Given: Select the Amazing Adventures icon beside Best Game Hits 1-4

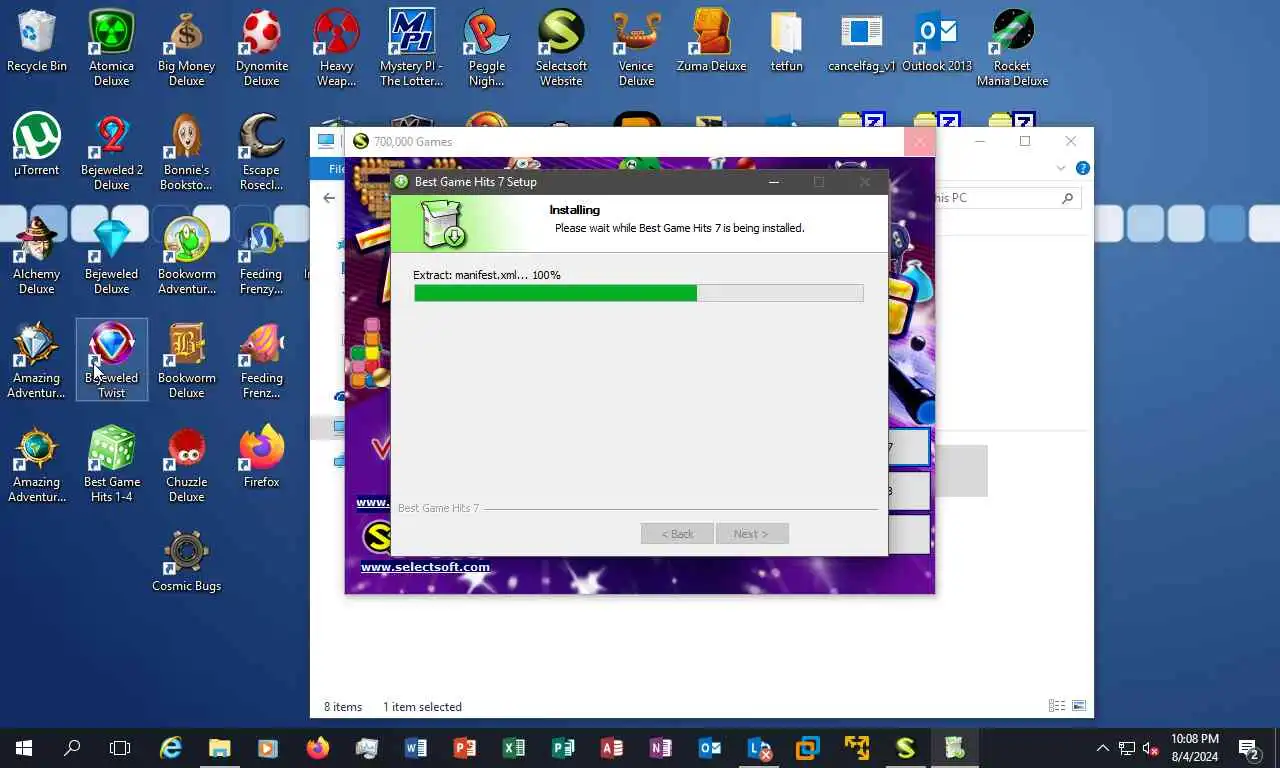Looking at the screenshot, I should [37, 464].
